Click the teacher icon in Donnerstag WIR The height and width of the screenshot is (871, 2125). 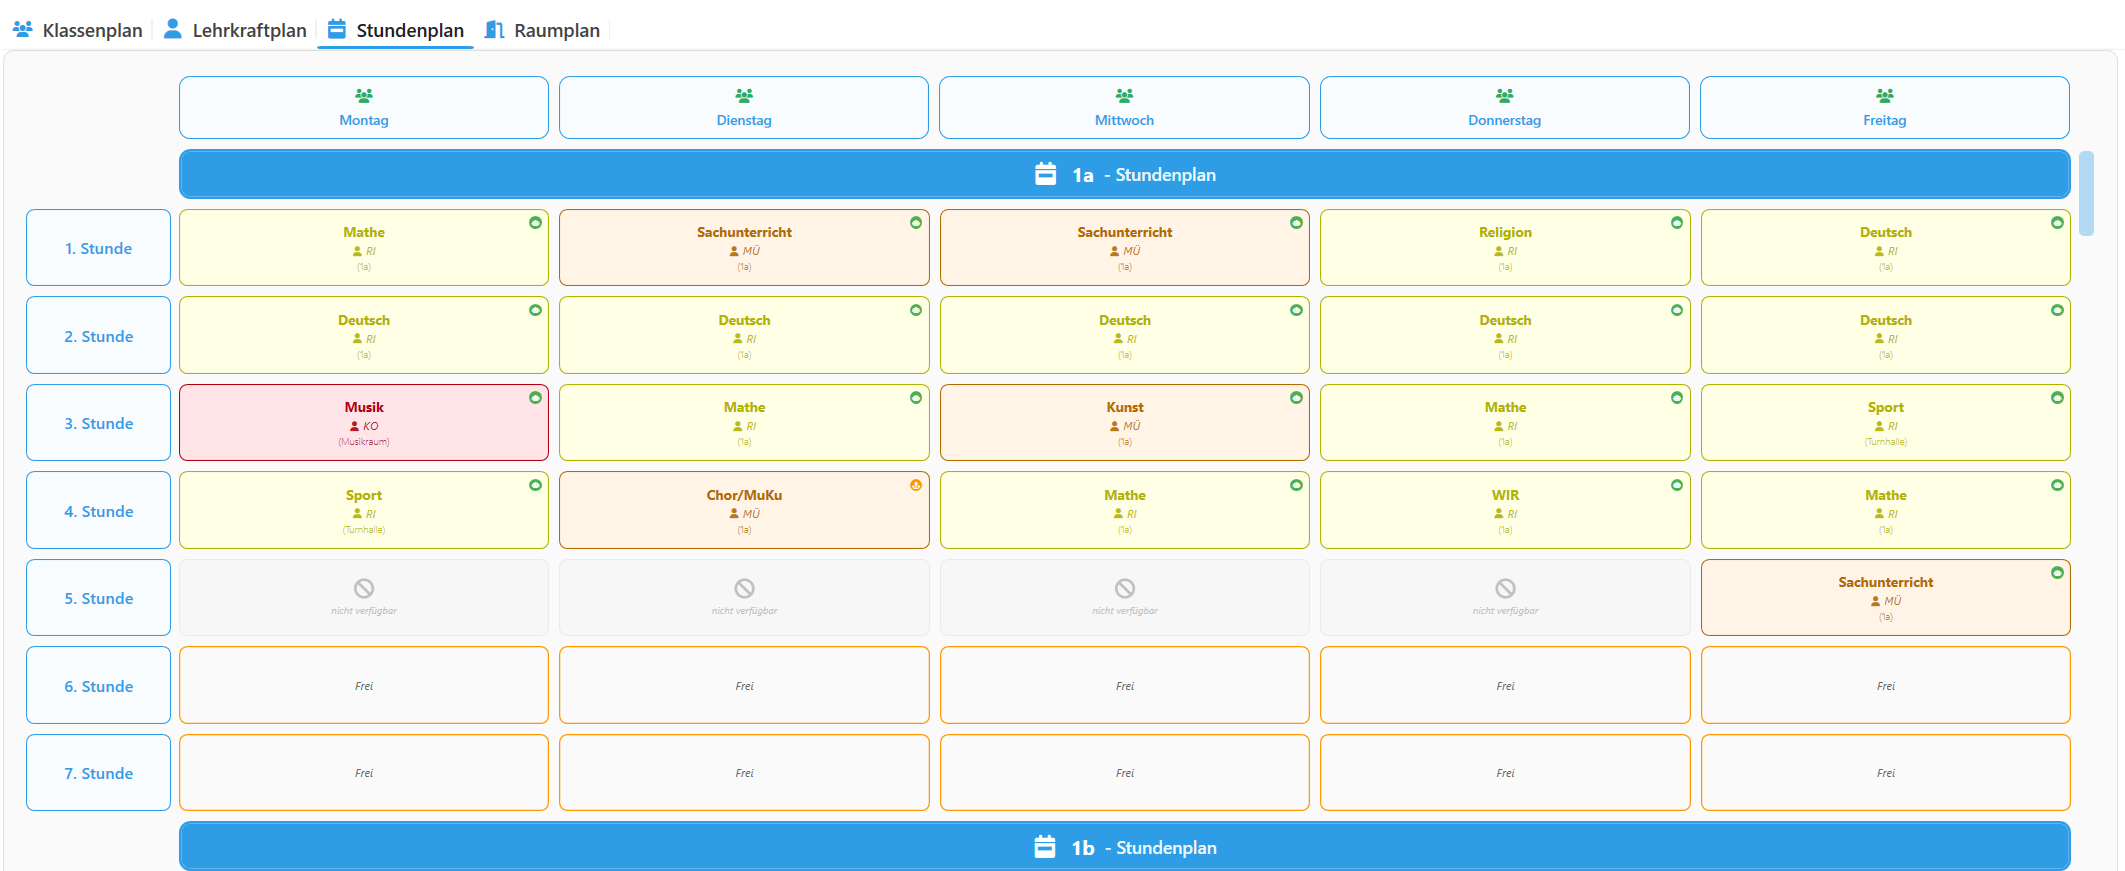pos(1499,514)
